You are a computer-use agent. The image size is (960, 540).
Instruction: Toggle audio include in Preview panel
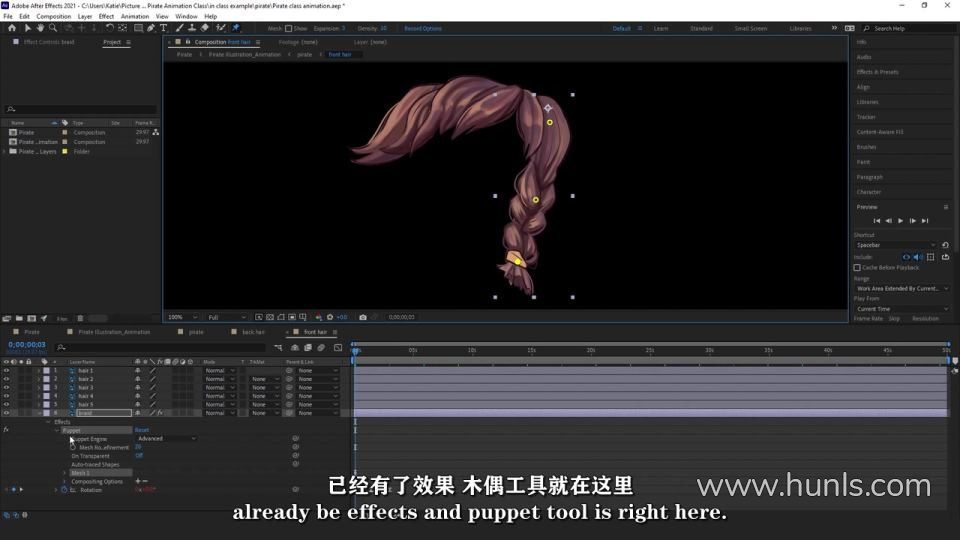(918, 257)
